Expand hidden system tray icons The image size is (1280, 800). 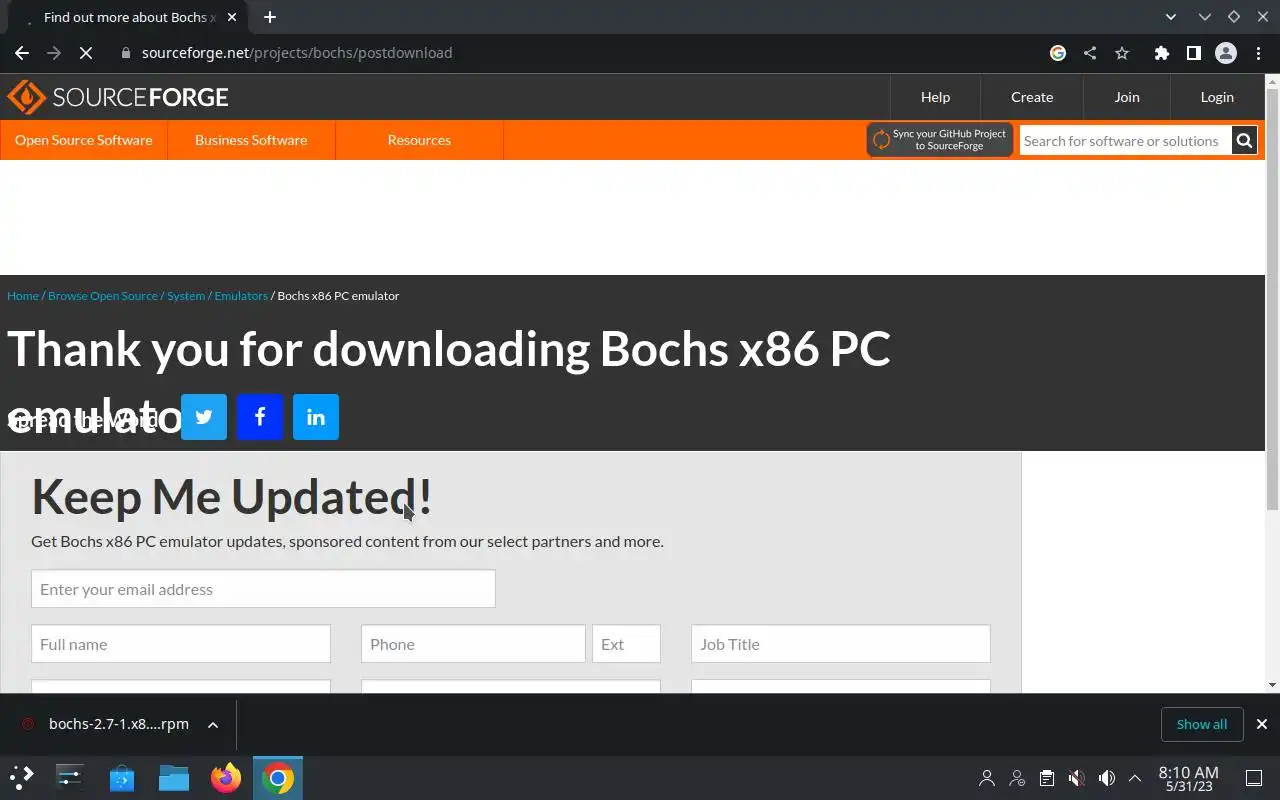coord(1135,778)
